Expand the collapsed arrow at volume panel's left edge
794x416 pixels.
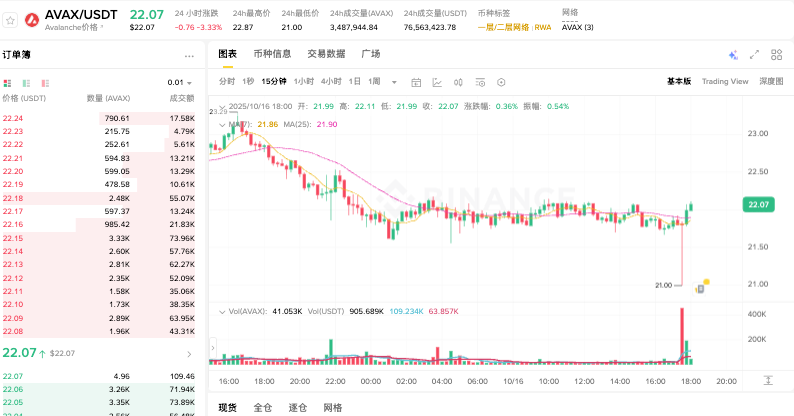(x=213, y=348)
